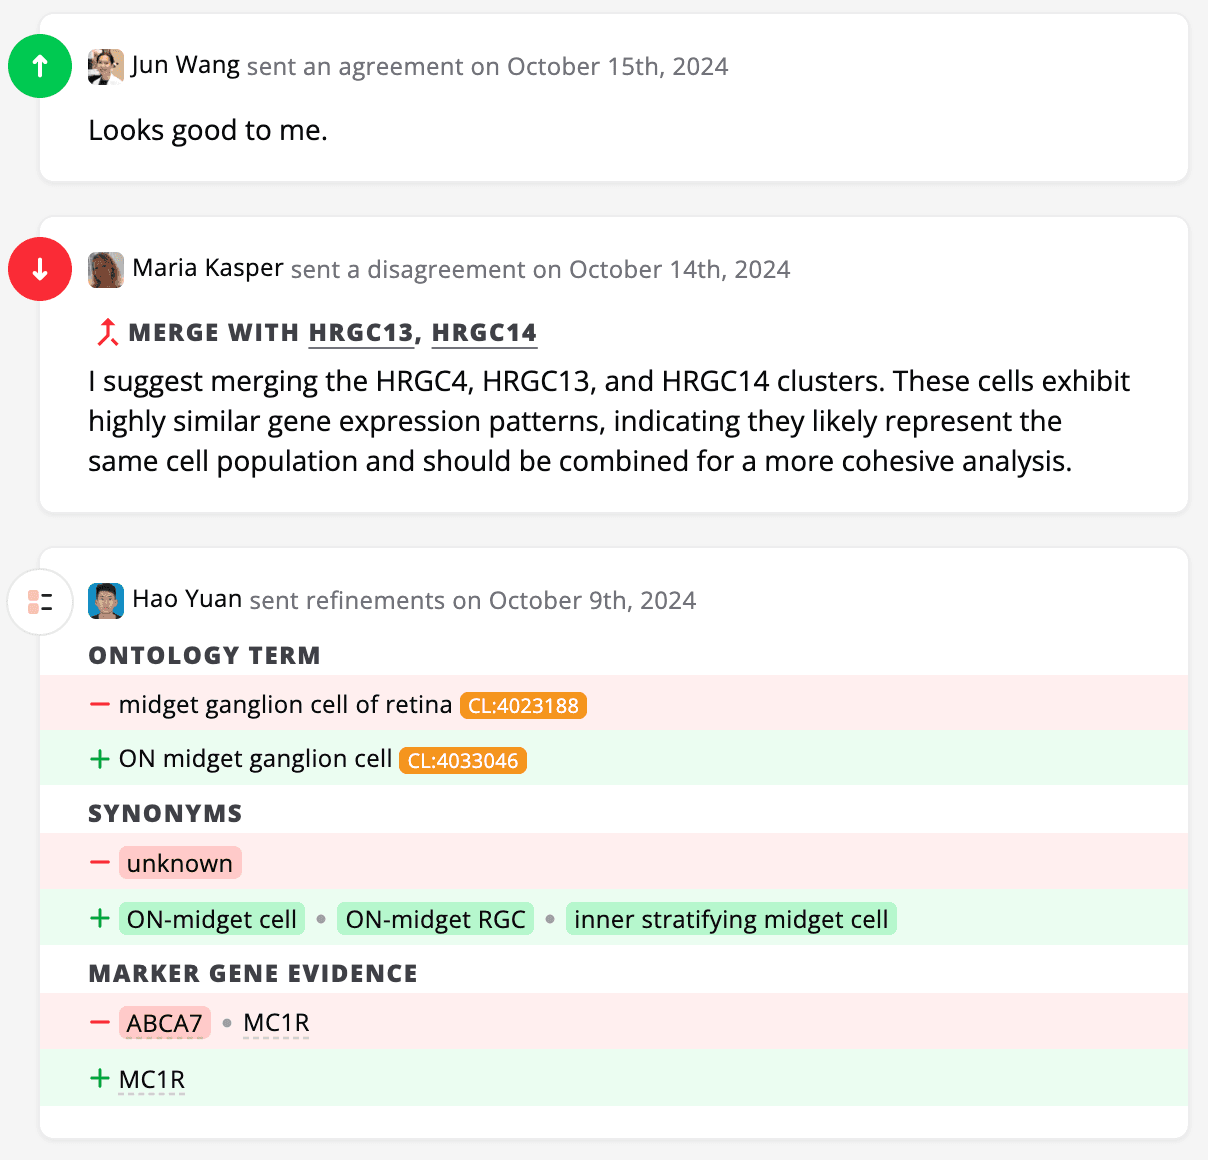Click the Jun Wang author name

186,66
